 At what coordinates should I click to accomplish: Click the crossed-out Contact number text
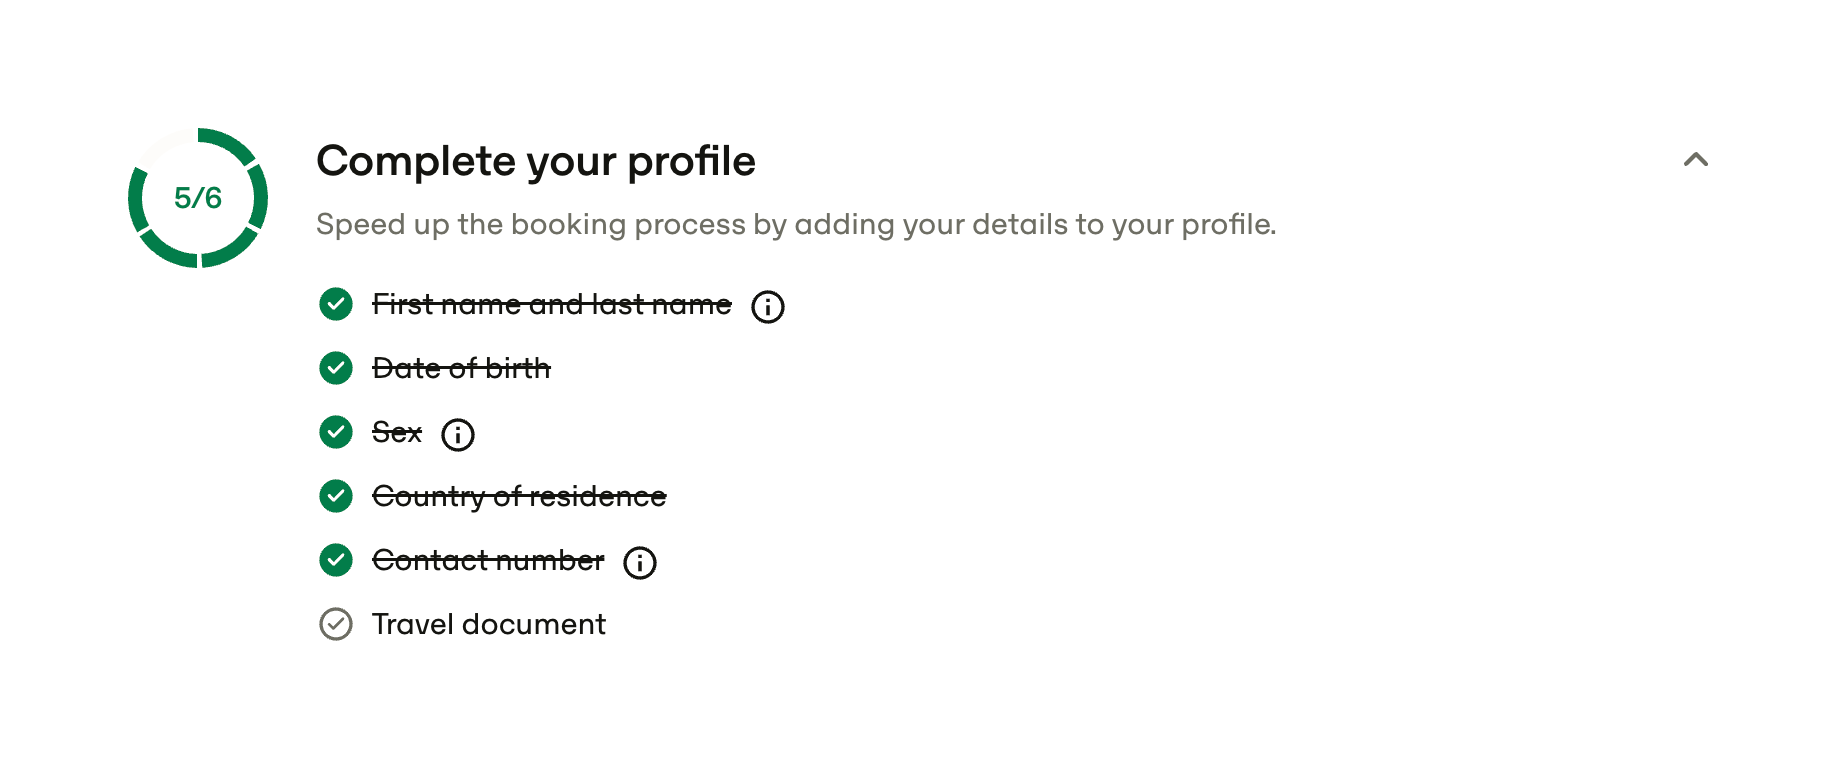488,560
